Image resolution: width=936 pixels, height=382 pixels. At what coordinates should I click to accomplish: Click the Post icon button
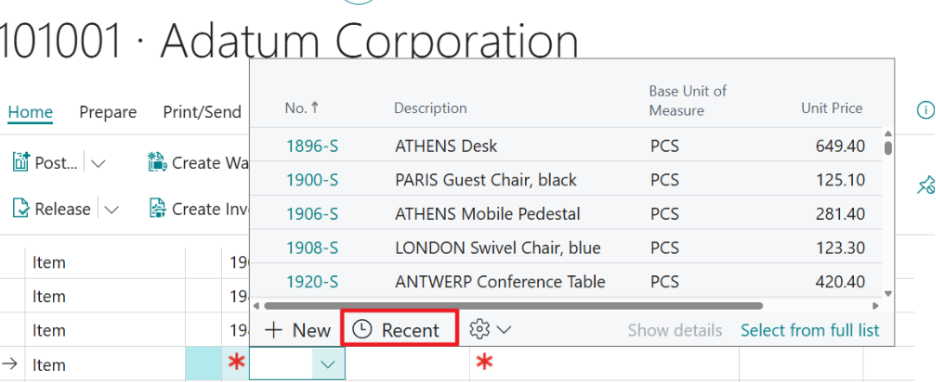pos(21,162)
